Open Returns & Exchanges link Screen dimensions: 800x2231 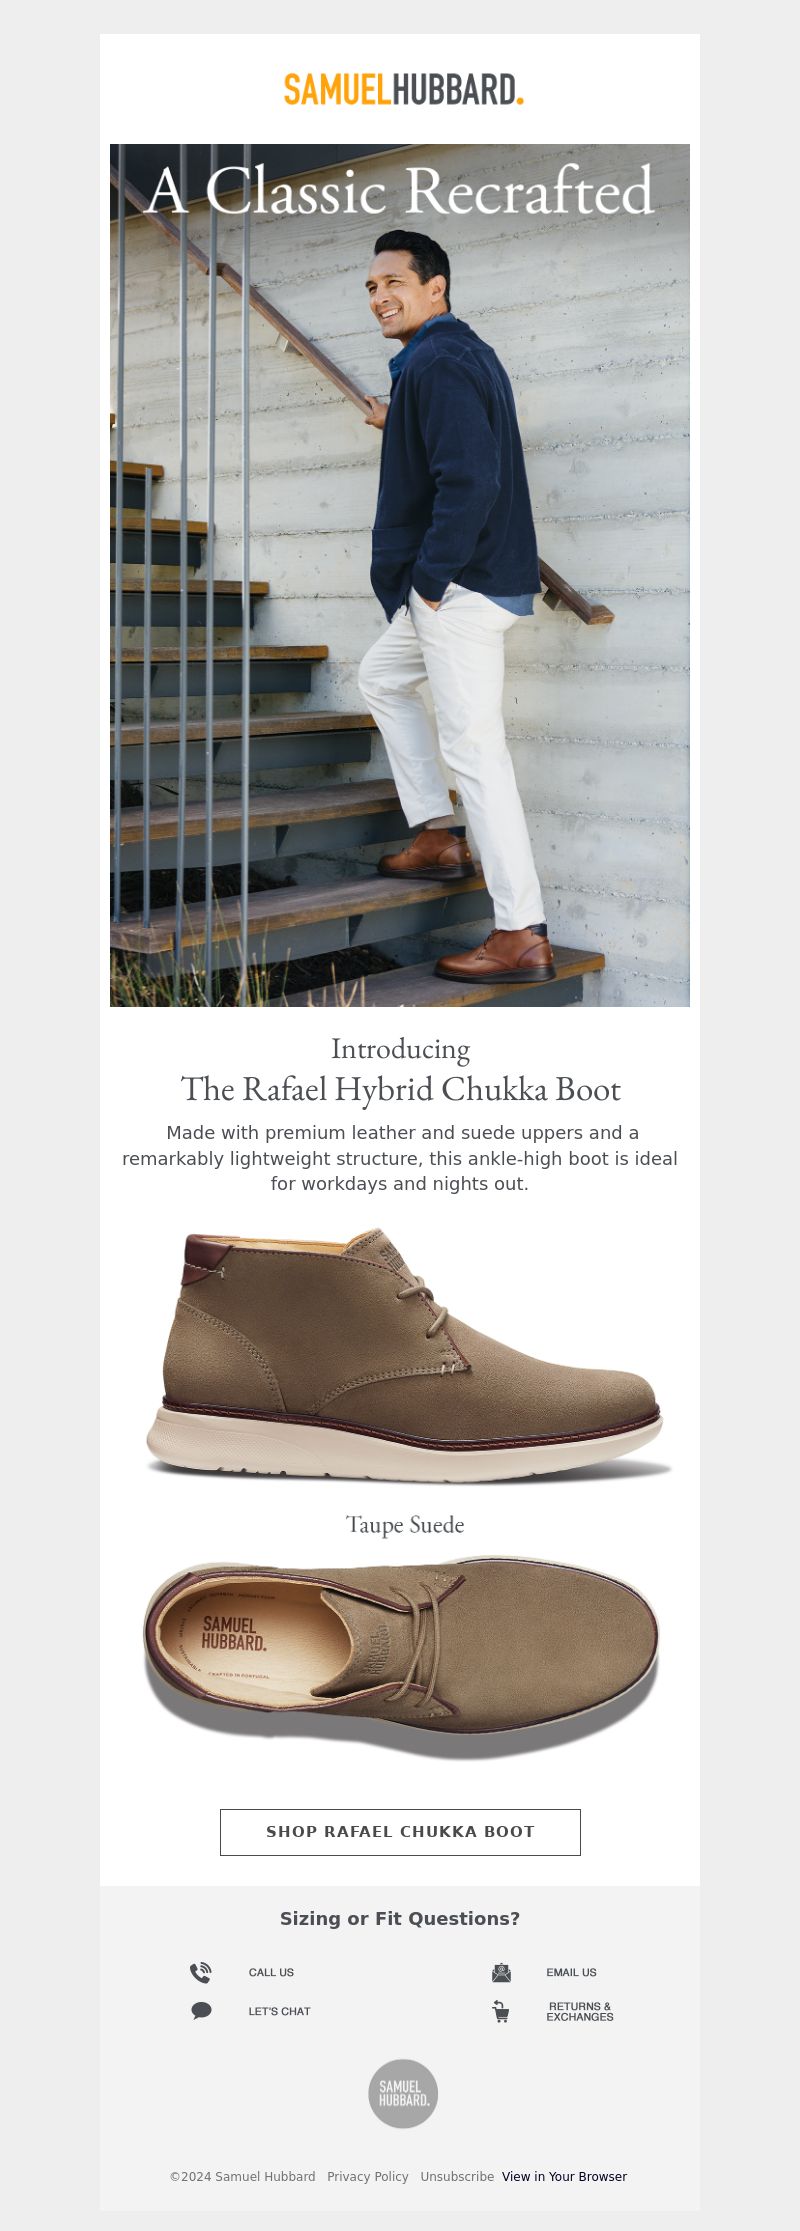point(580,2011)
